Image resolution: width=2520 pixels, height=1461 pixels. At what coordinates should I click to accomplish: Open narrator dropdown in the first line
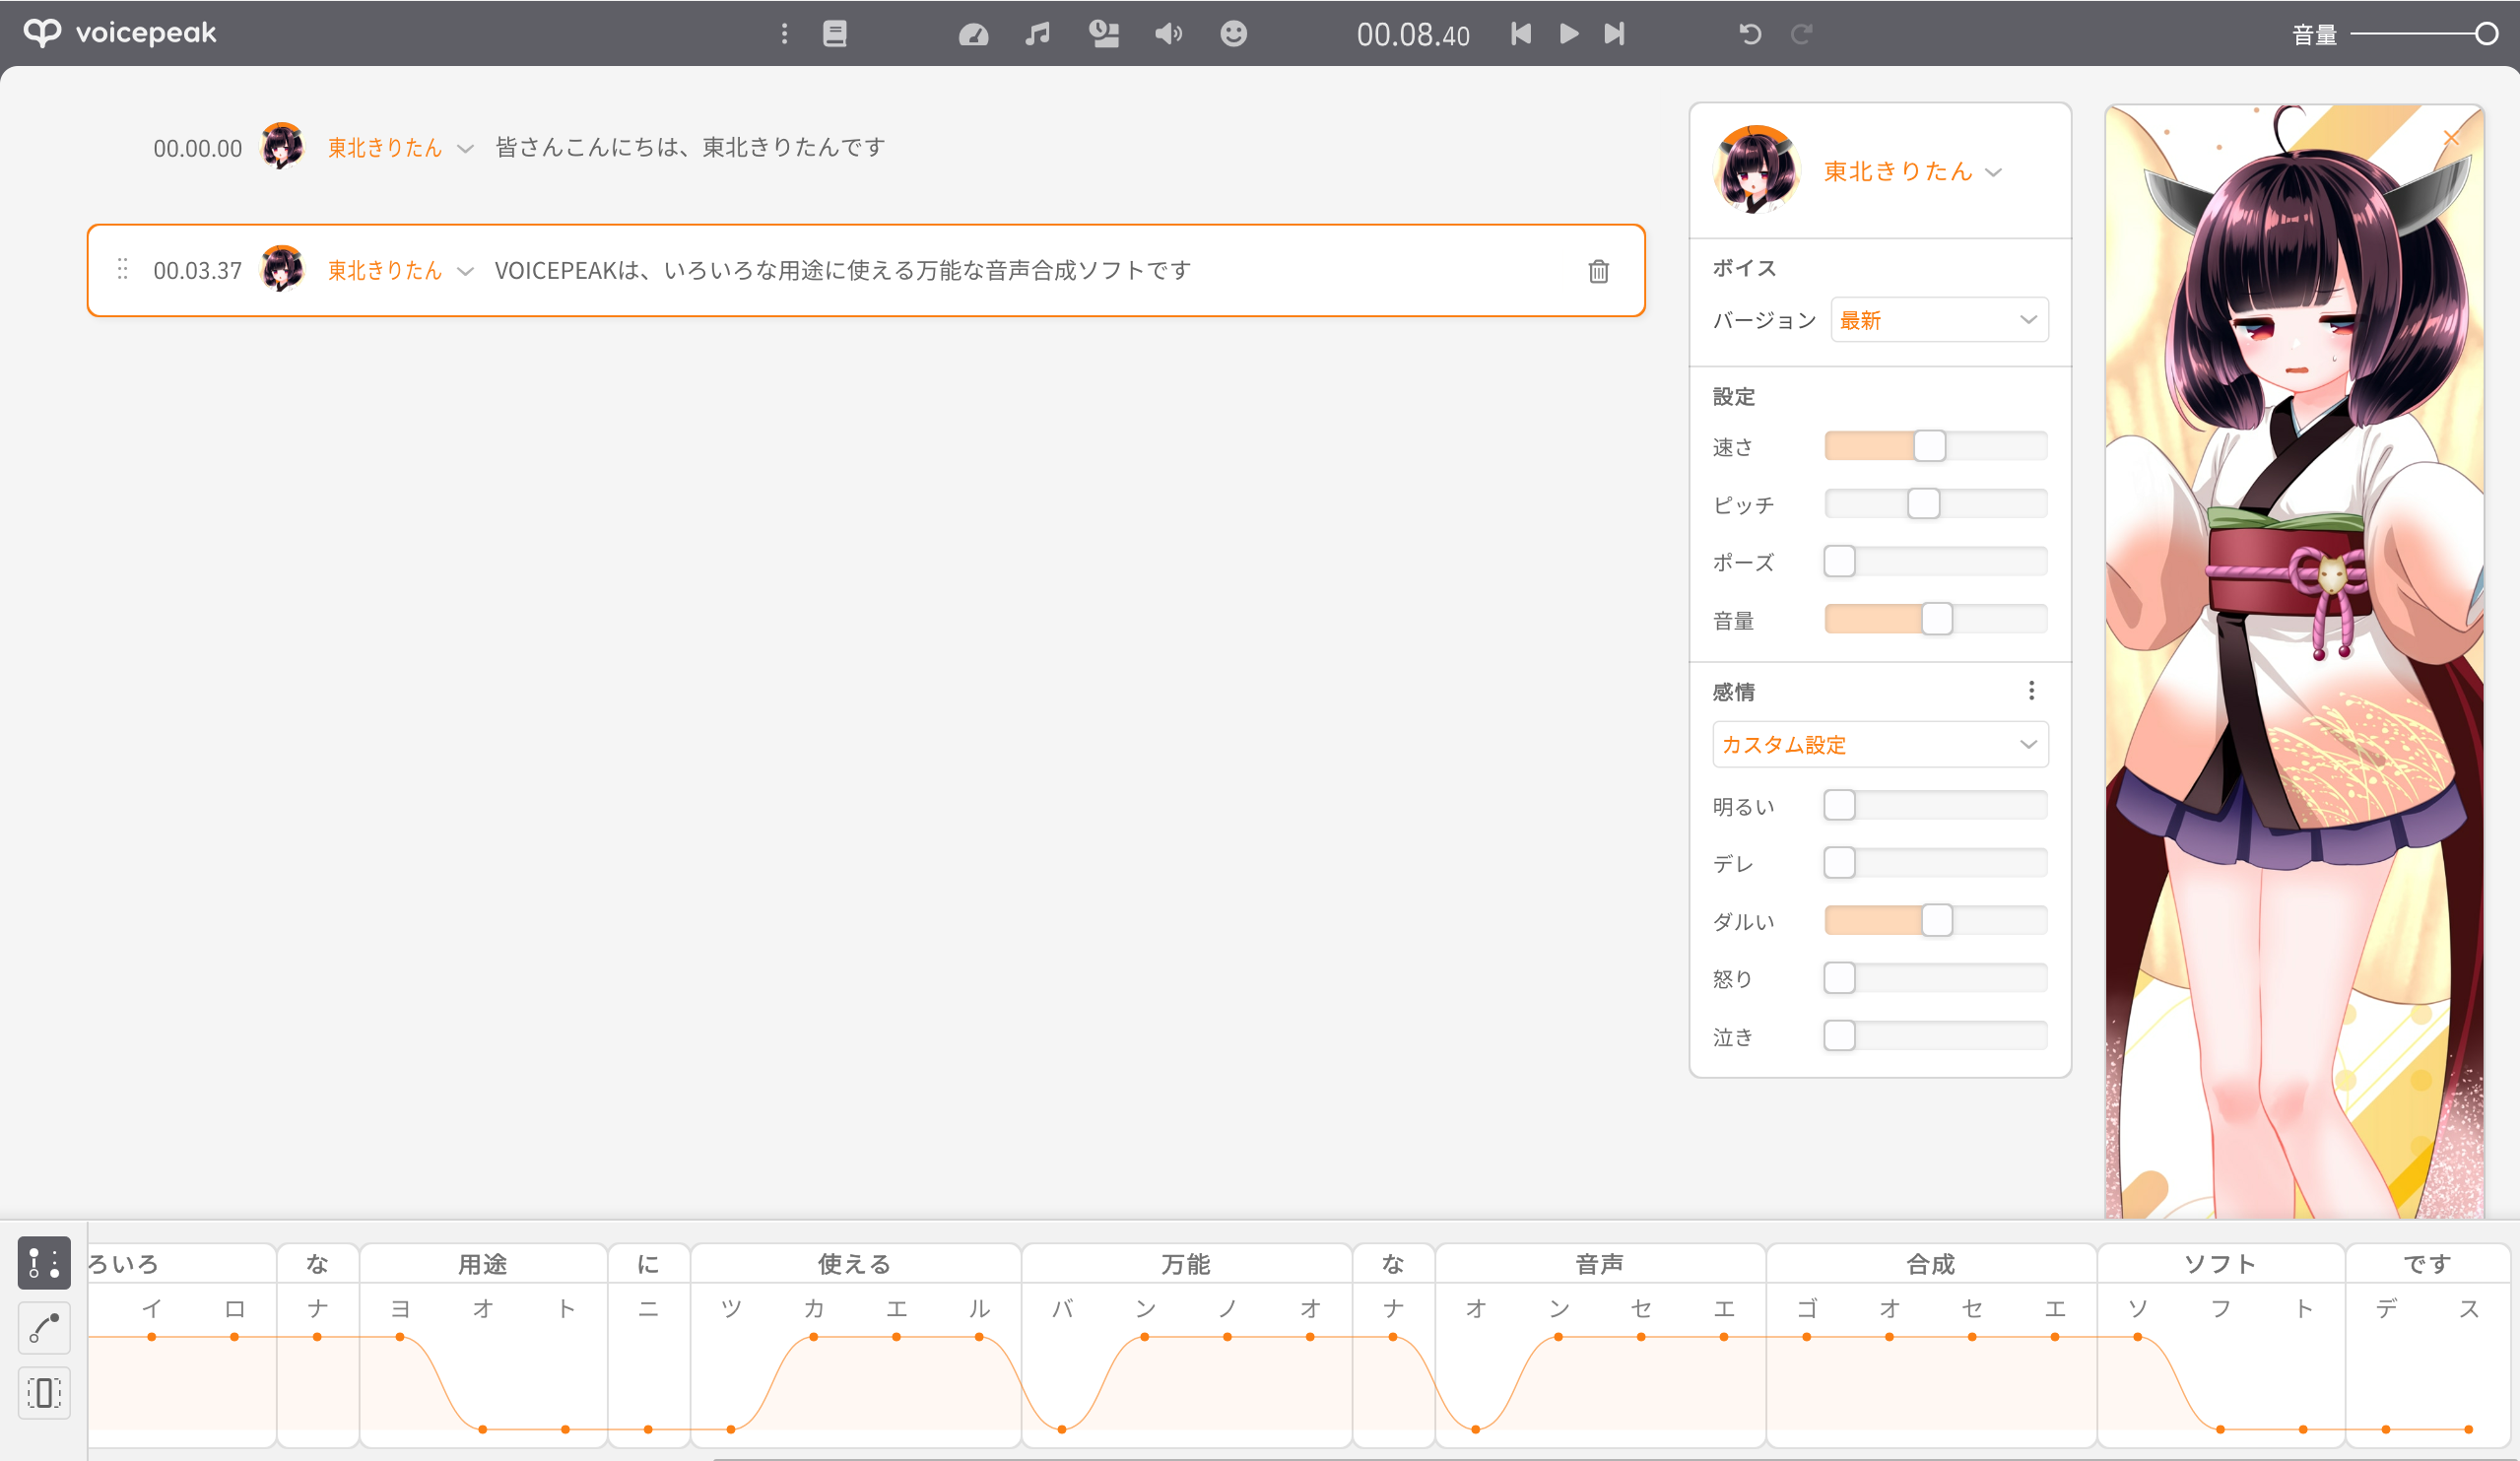[x=465, y=149]
